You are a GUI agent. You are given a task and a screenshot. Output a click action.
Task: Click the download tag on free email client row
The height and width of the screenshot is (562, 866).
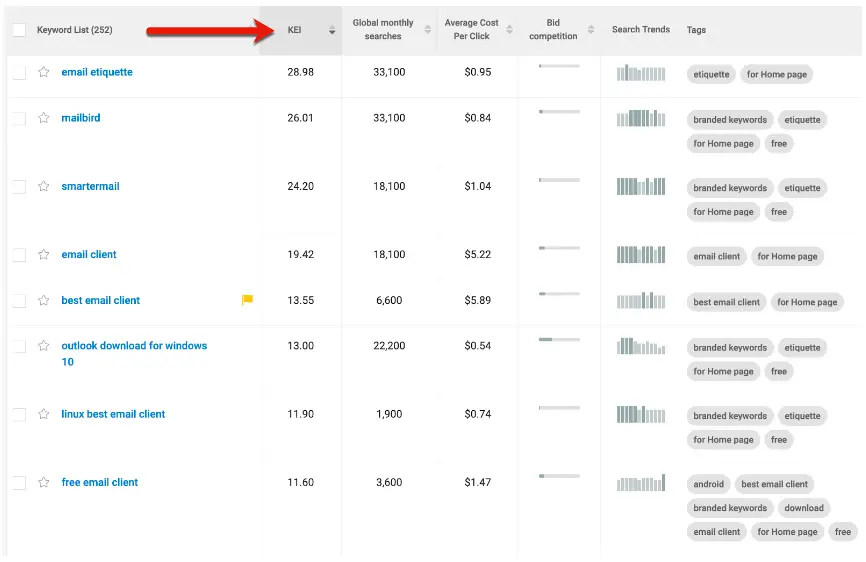(804, 508)
